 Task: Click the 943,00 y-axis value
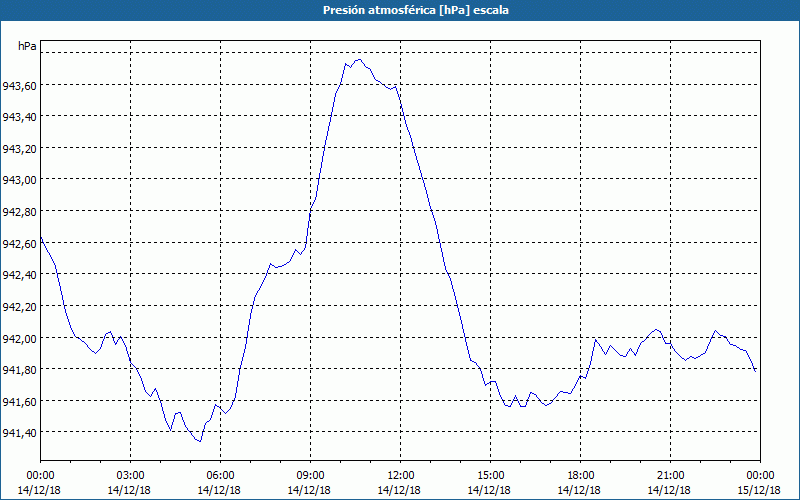(19, 180)
